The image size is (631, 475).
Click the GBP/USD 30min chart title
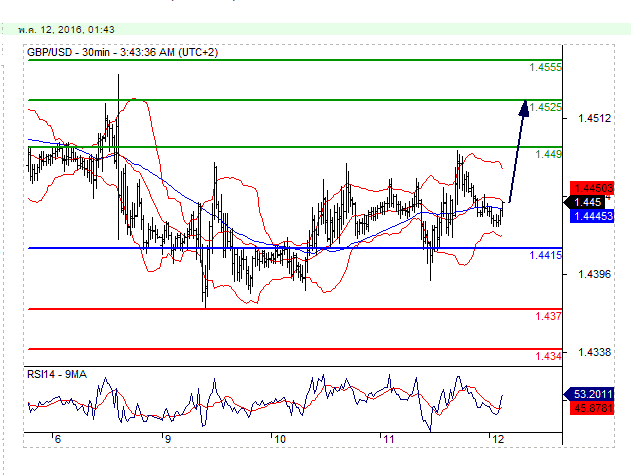click(122, 52)
